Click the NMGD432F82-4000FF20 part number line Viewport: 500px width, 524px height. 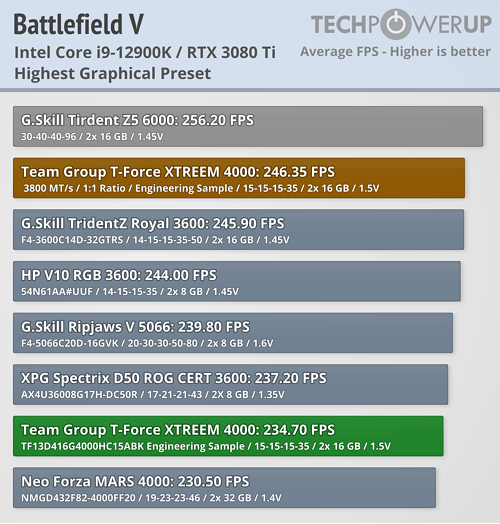(x=151, y=498)
